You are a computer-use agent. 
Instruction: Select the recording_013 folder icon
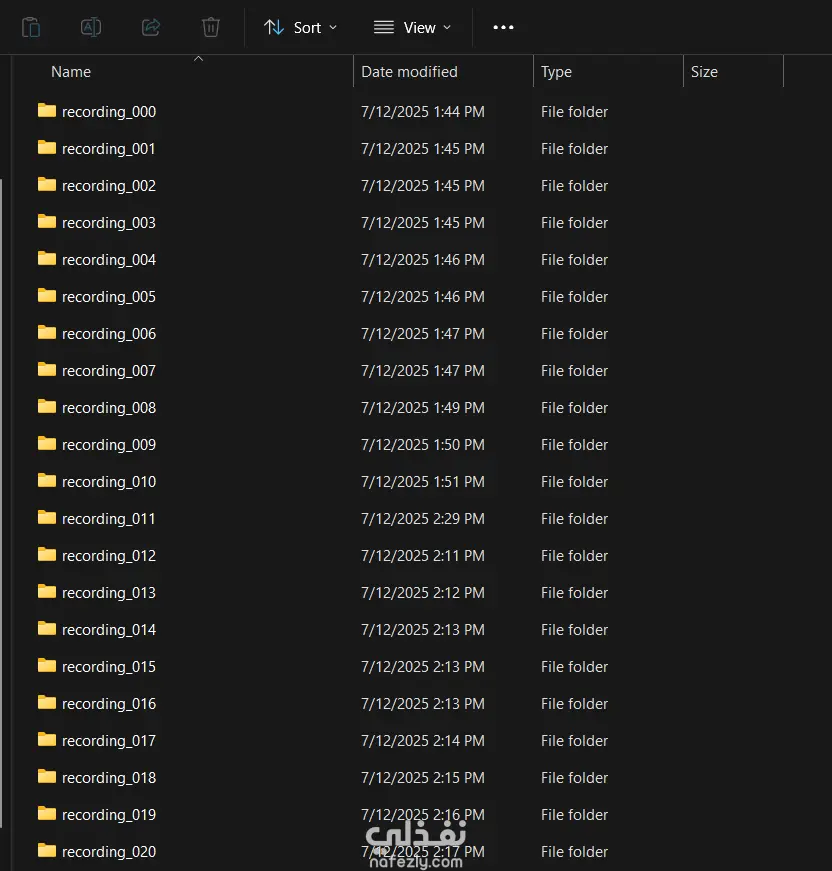[x=47, y=592]
